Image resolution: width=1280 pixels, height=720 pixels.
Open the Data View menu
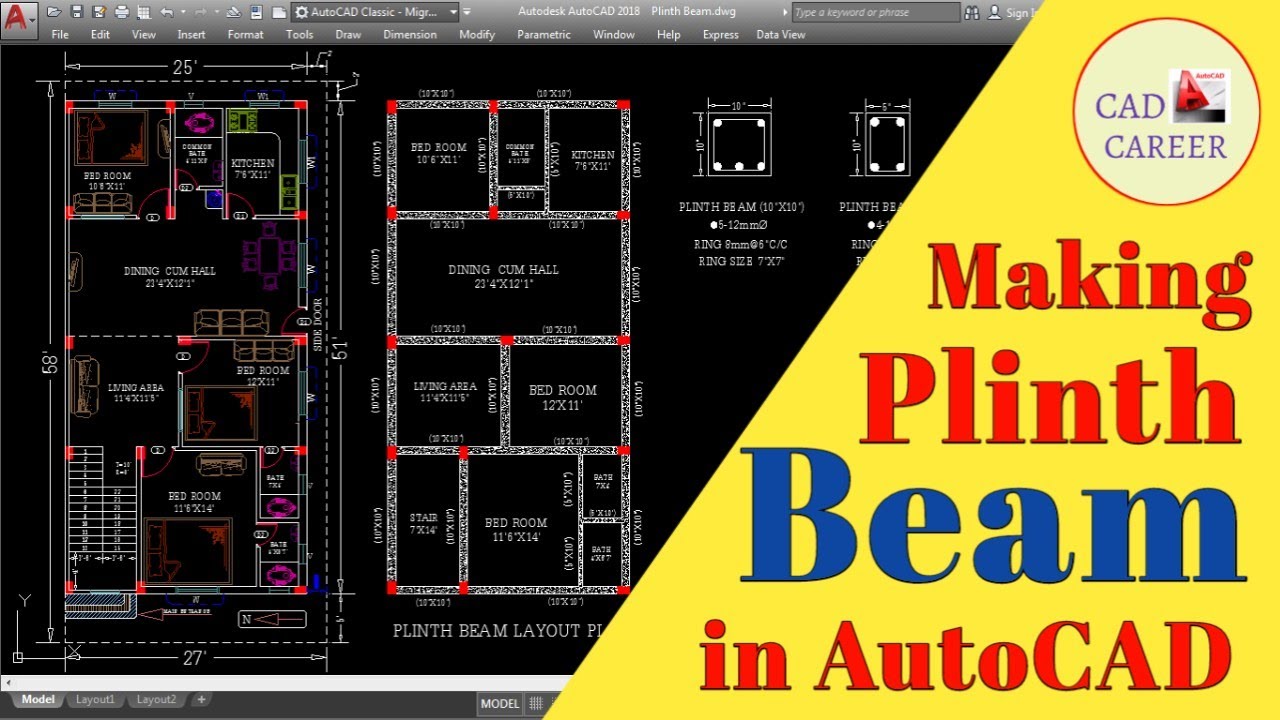point(781,34)
